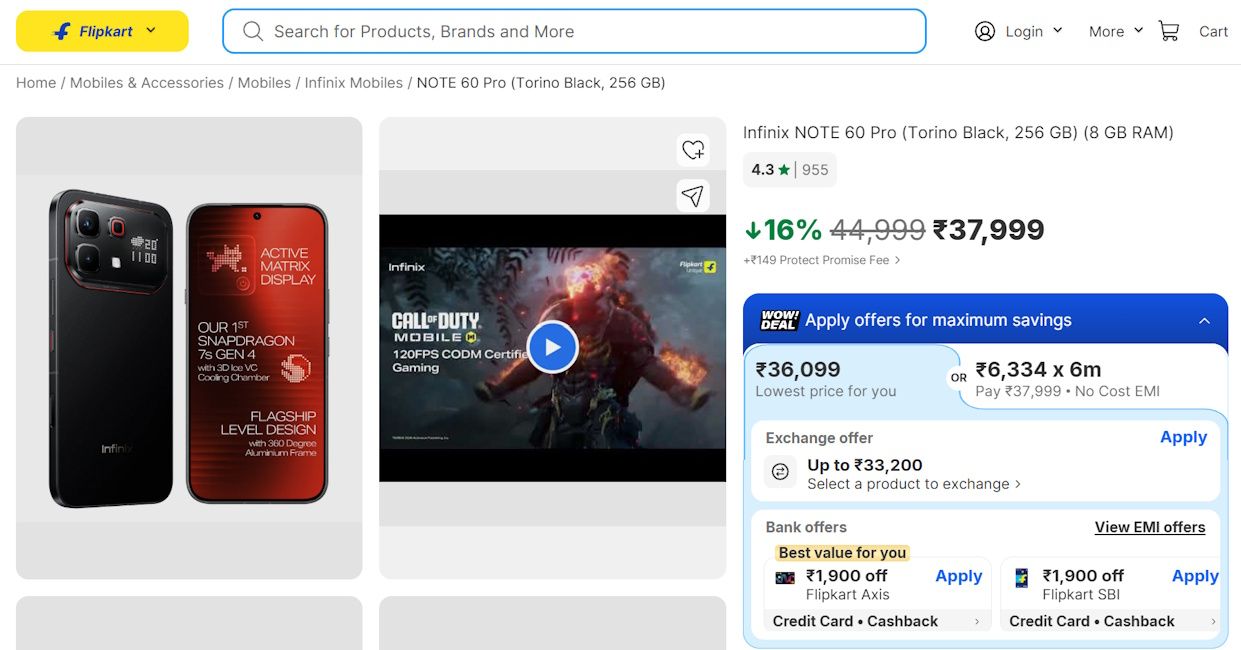Open Infinix Mobiles breadcrumb
The image size is (1241, 650).
click(x=354, y=83)
